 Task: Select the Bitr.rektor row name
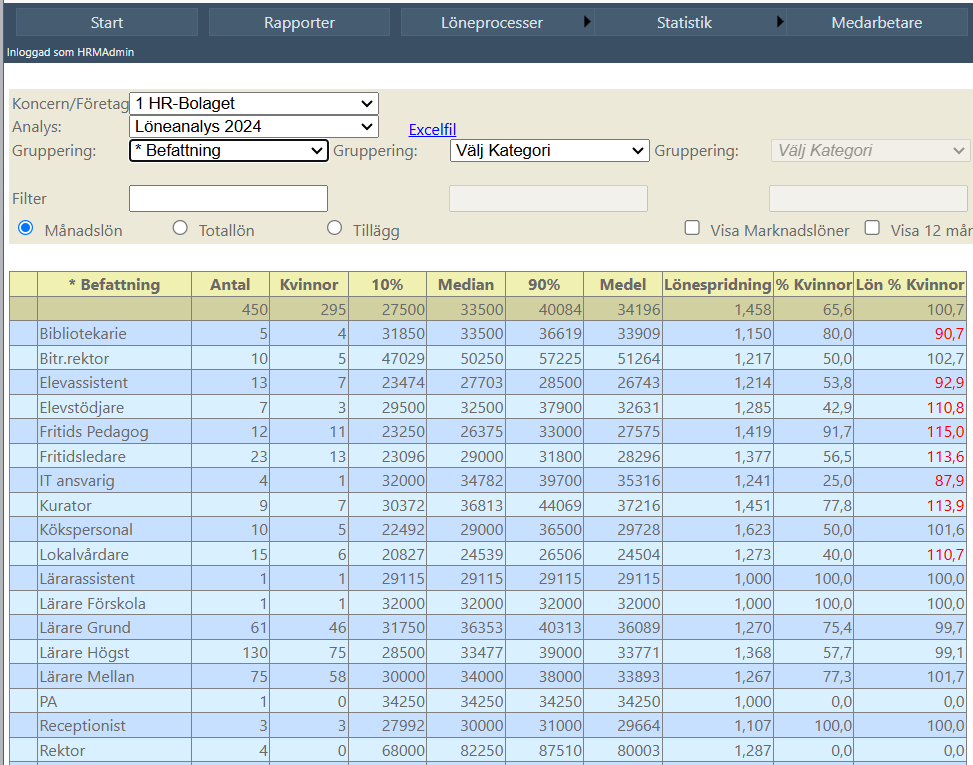pos(74,359)
